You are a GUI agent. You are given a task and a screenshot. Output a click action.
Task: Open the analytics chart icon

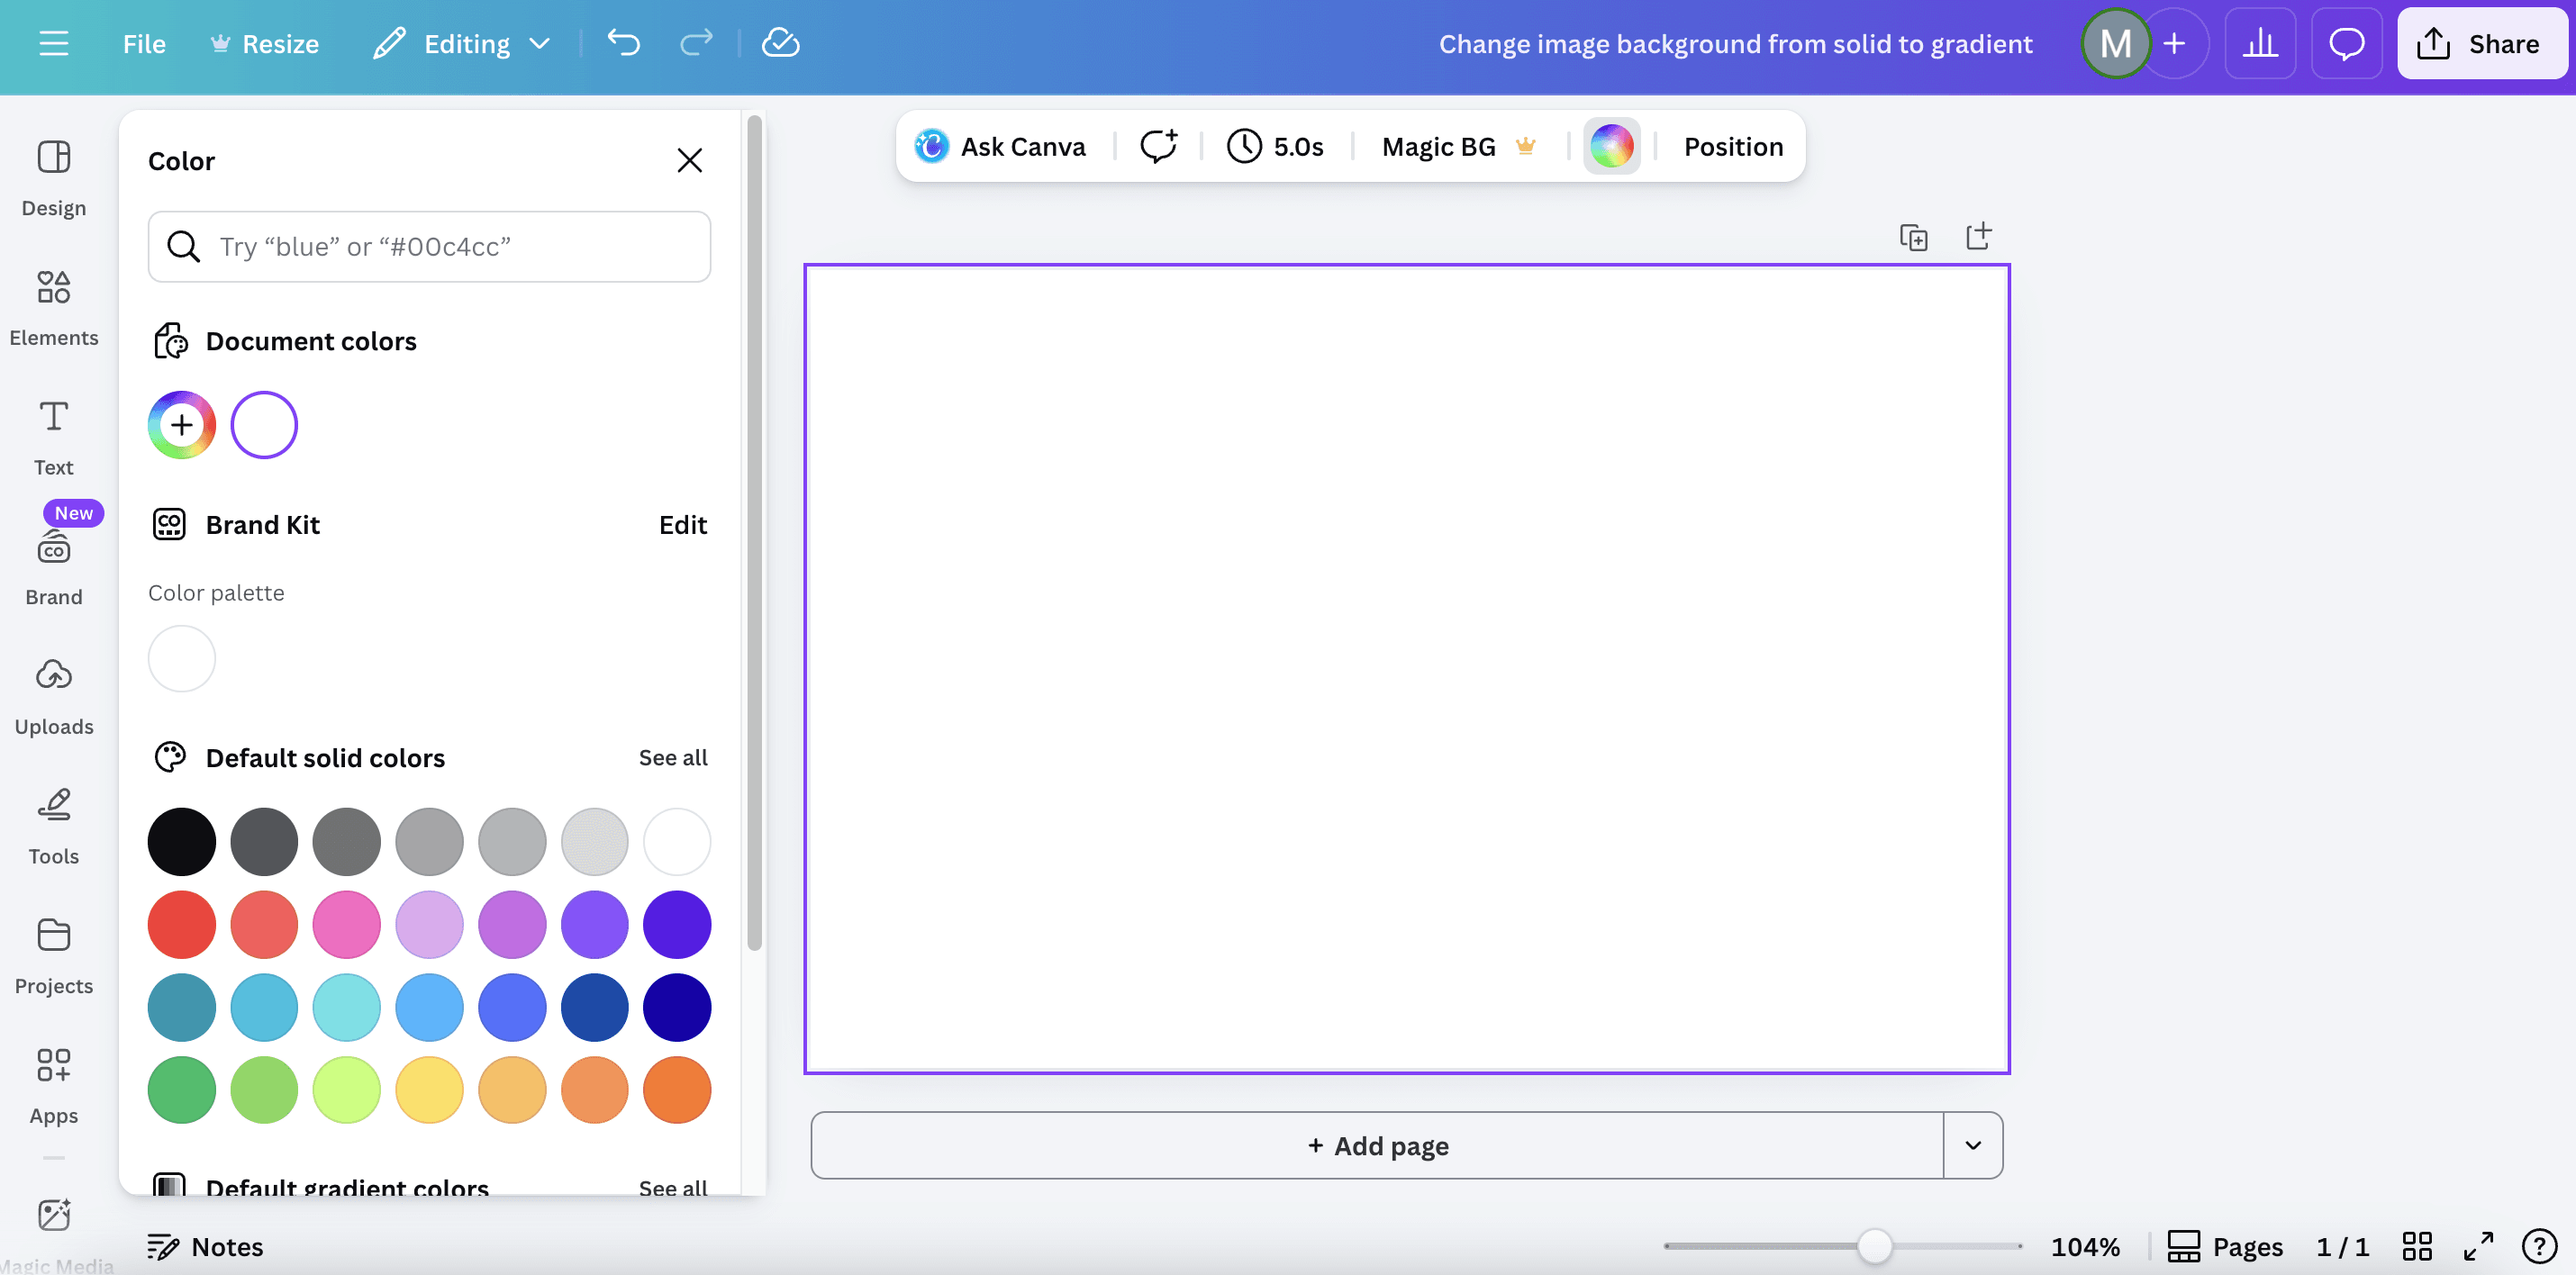click(x=2259, y=43)
